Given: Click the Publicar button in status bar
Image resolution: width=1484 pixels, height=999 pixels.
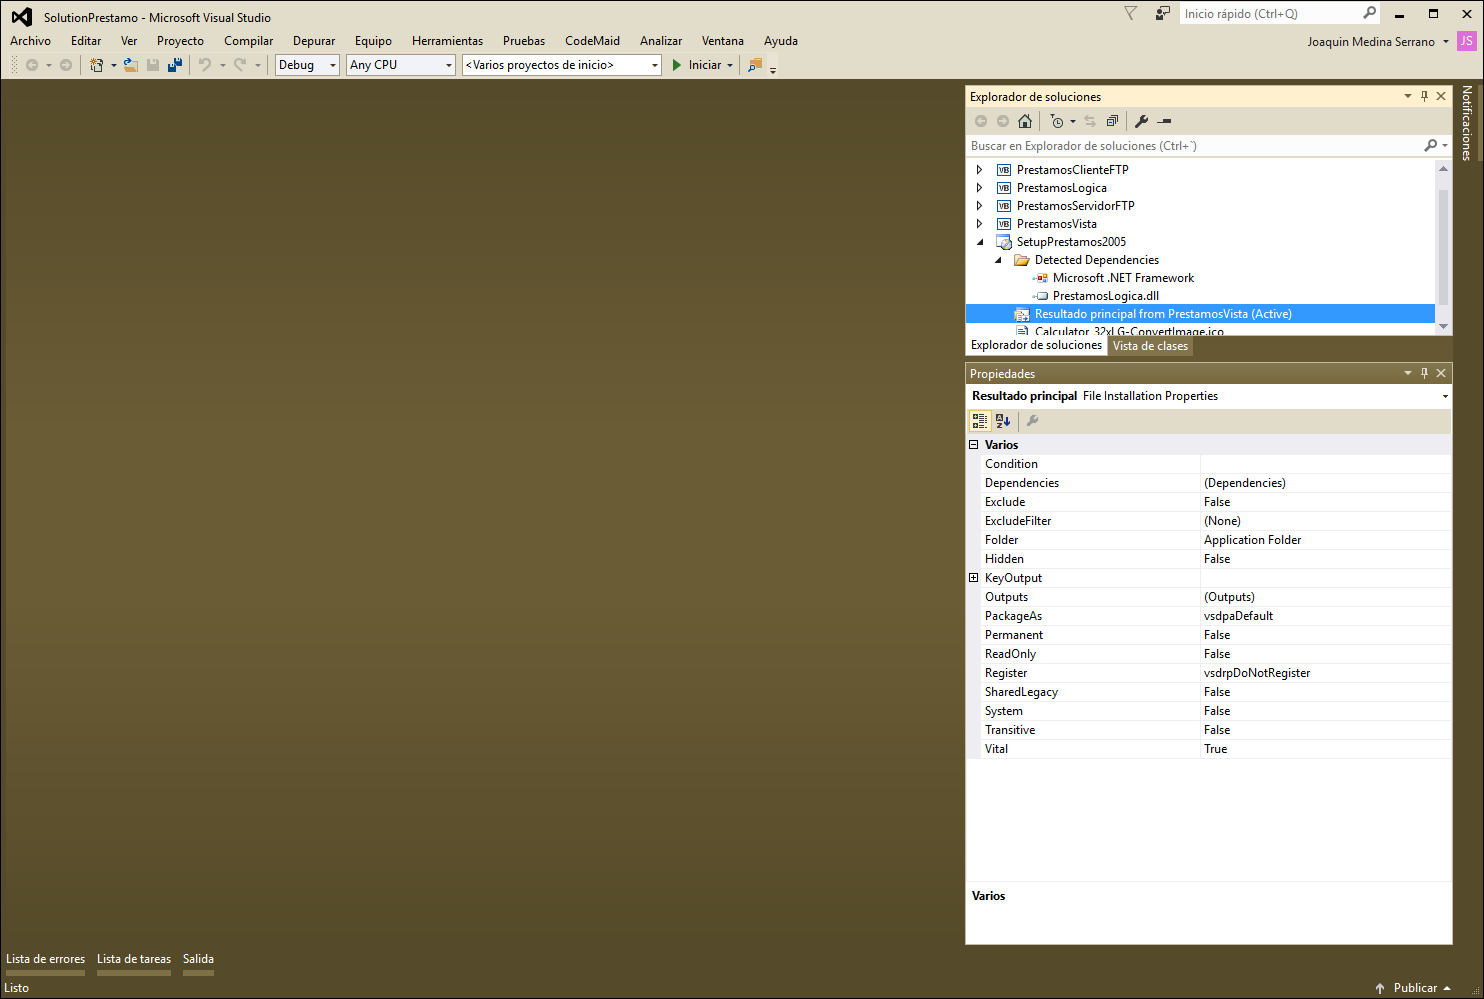Looking at the screenshot, I should click(1413, 988).
